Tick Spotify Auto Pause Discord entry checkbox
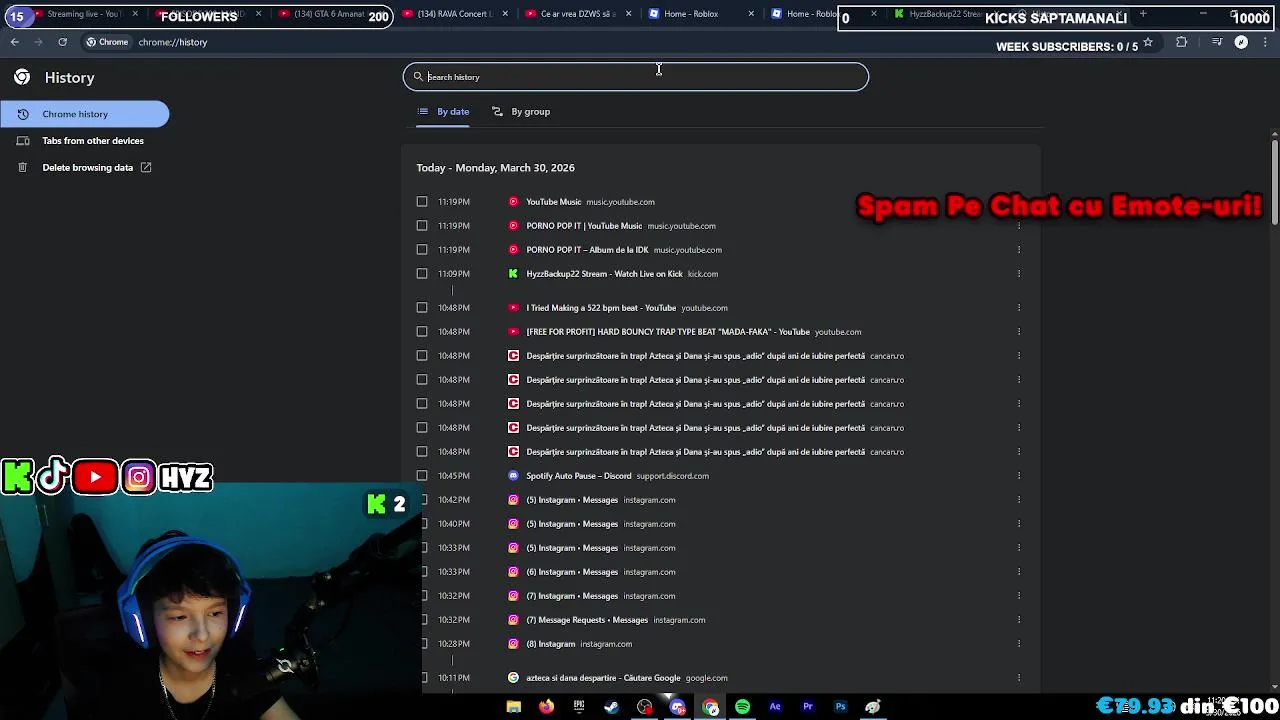The height and width of the screenshot is (720, 1280). click(x=422, y=476)
